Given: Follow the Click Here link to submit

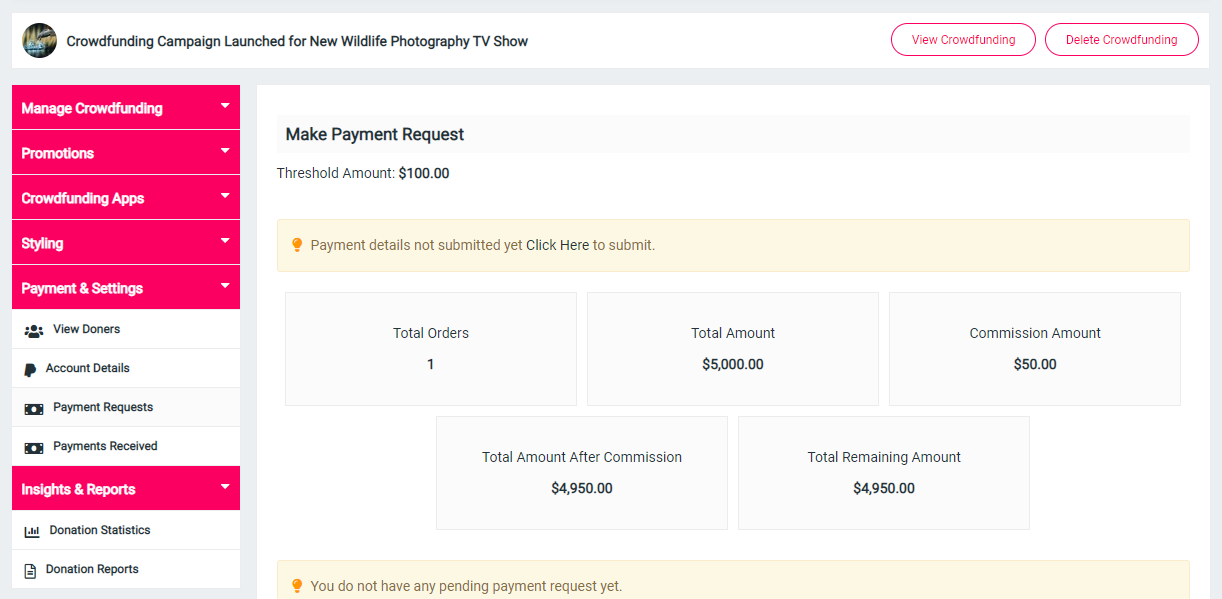Looking at the screenshot, I should coord(557,245).
